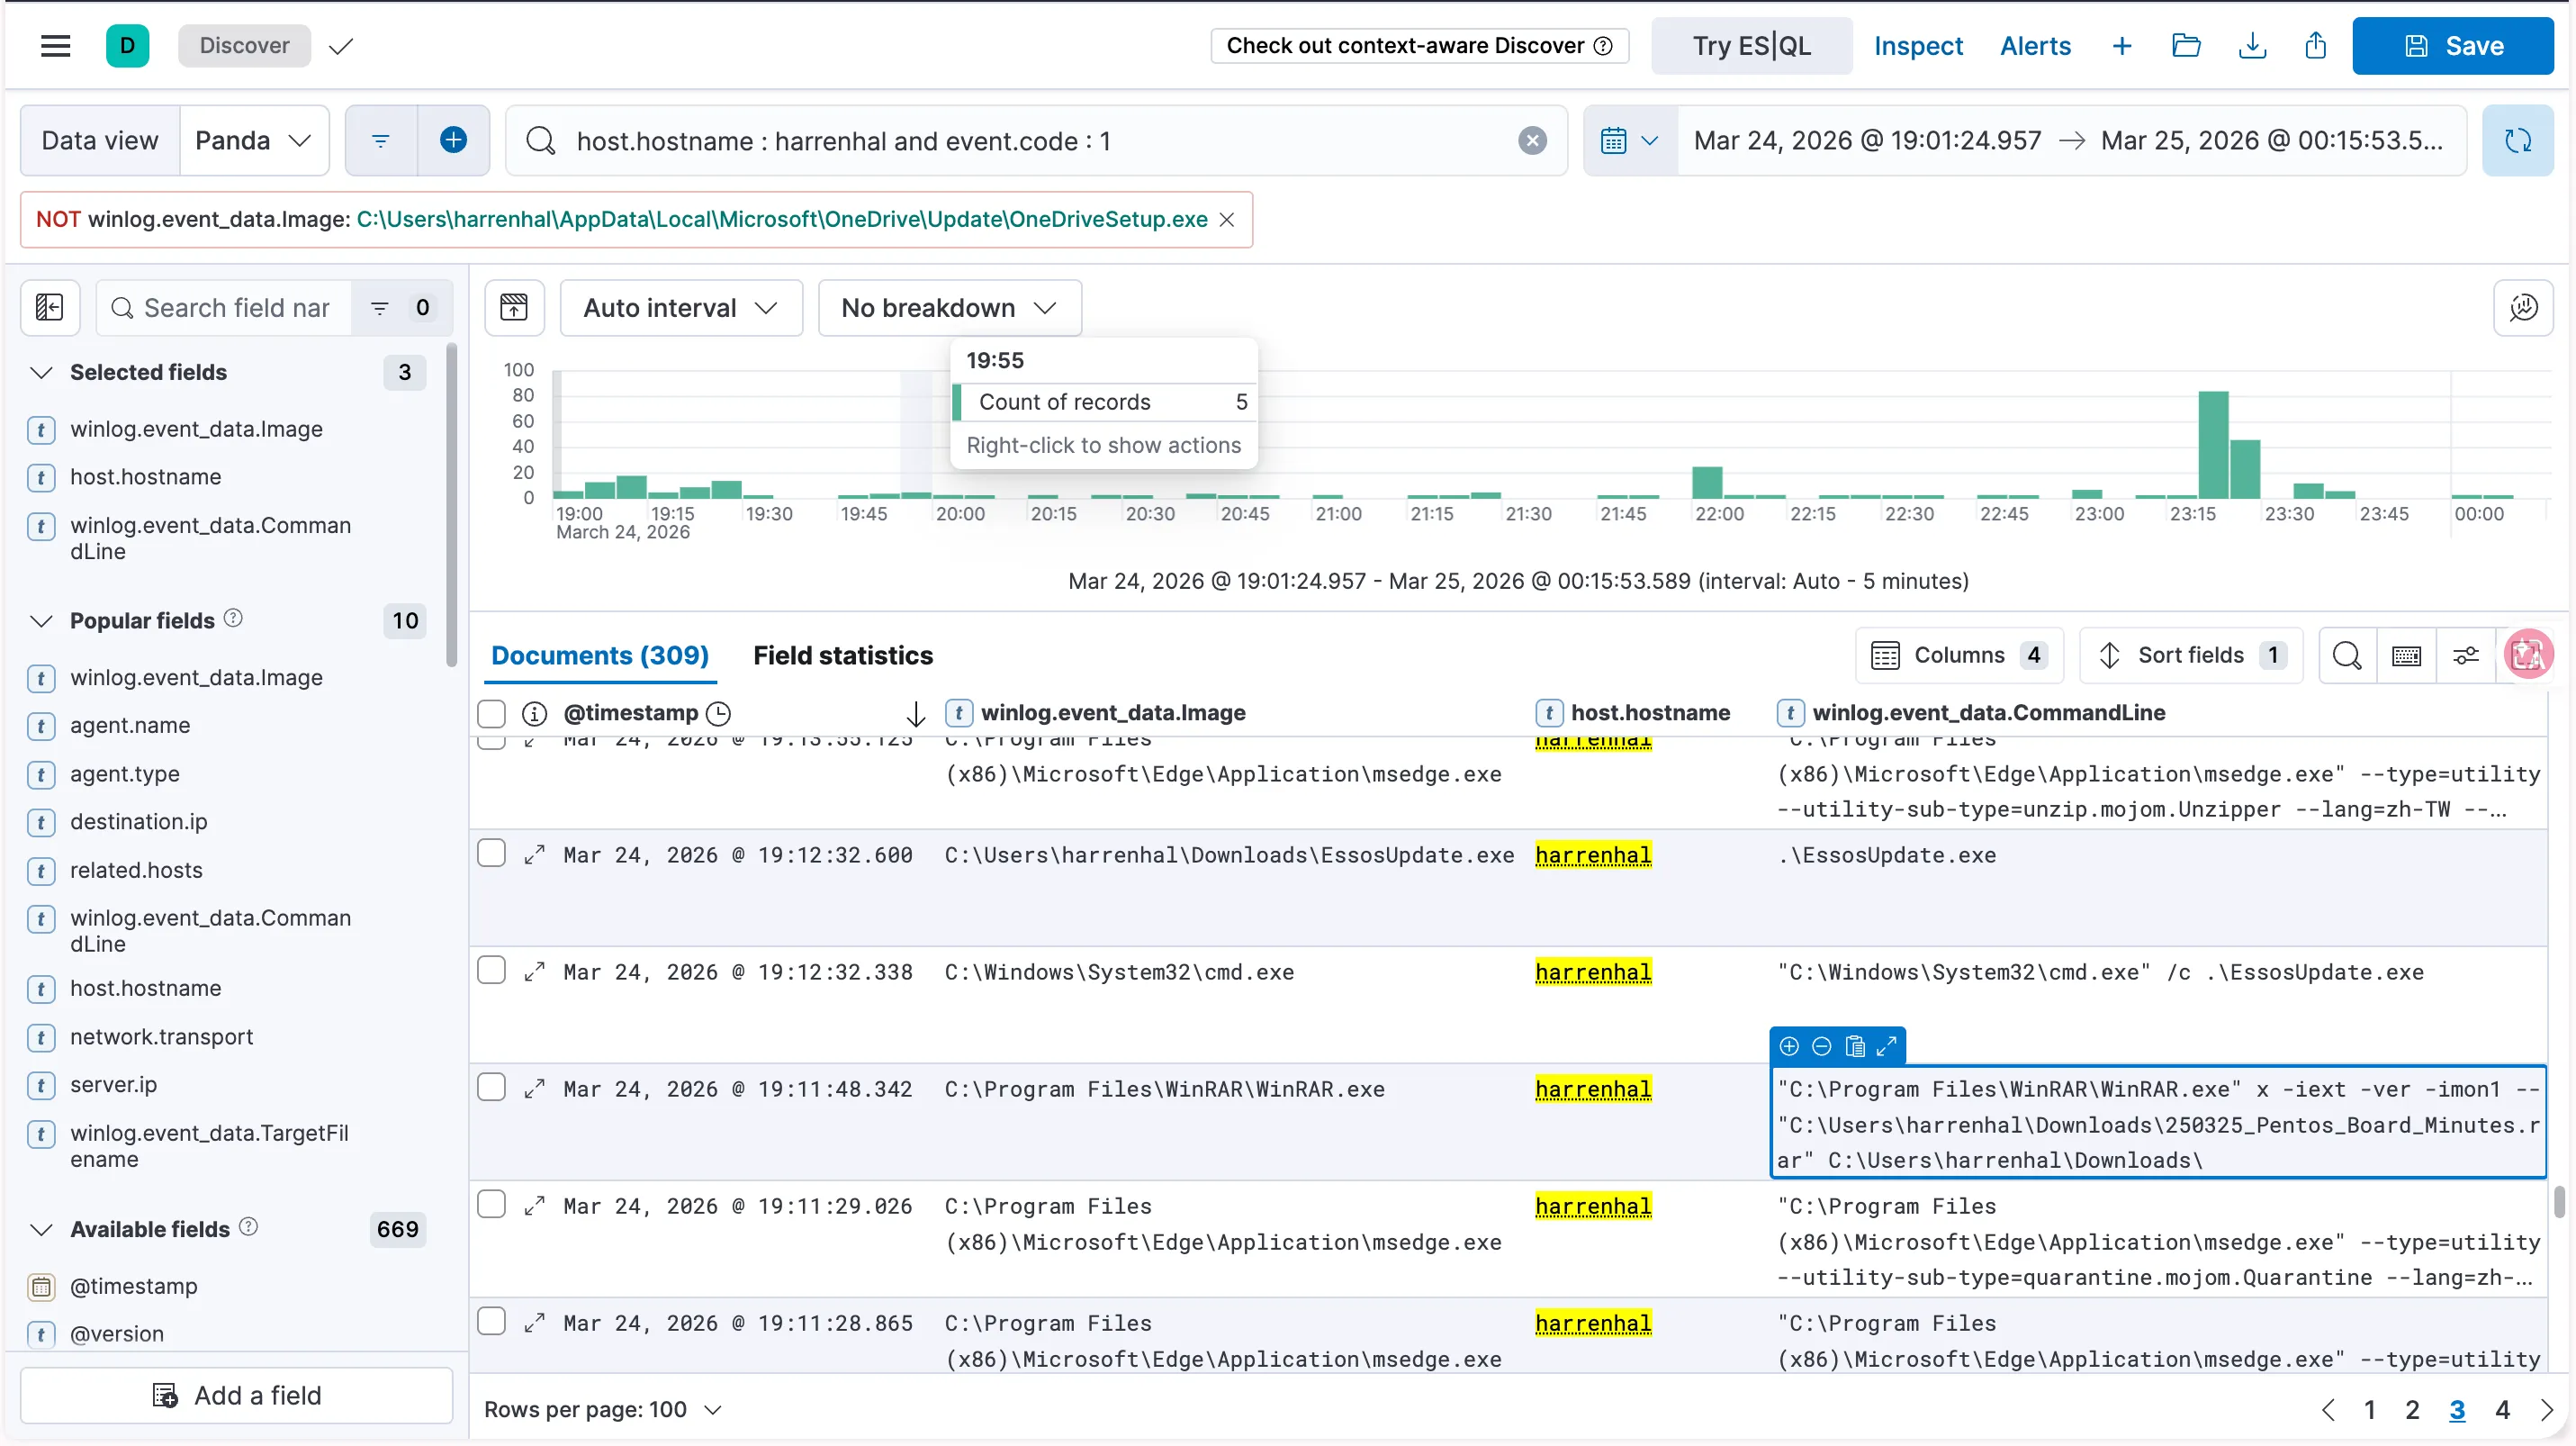Start a new Discover session with plus icon
The height and width of the screenshot is (1446, 2576).
[x=2121, y=46]
